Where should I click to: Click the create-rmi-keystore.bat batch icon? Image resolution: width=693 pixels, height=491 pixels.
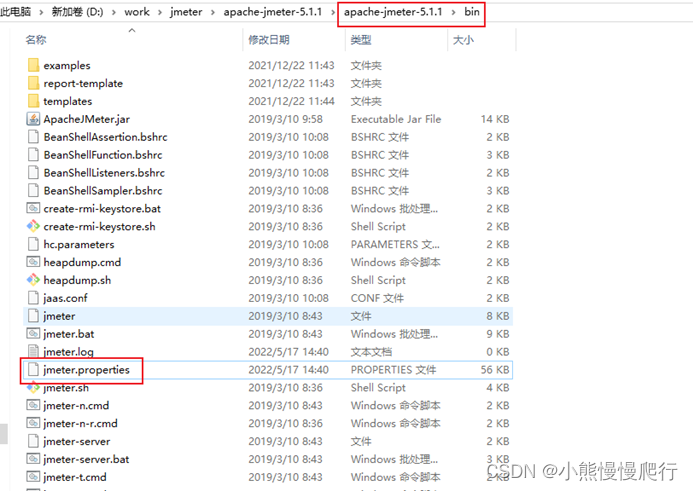[x=33, y=209]
